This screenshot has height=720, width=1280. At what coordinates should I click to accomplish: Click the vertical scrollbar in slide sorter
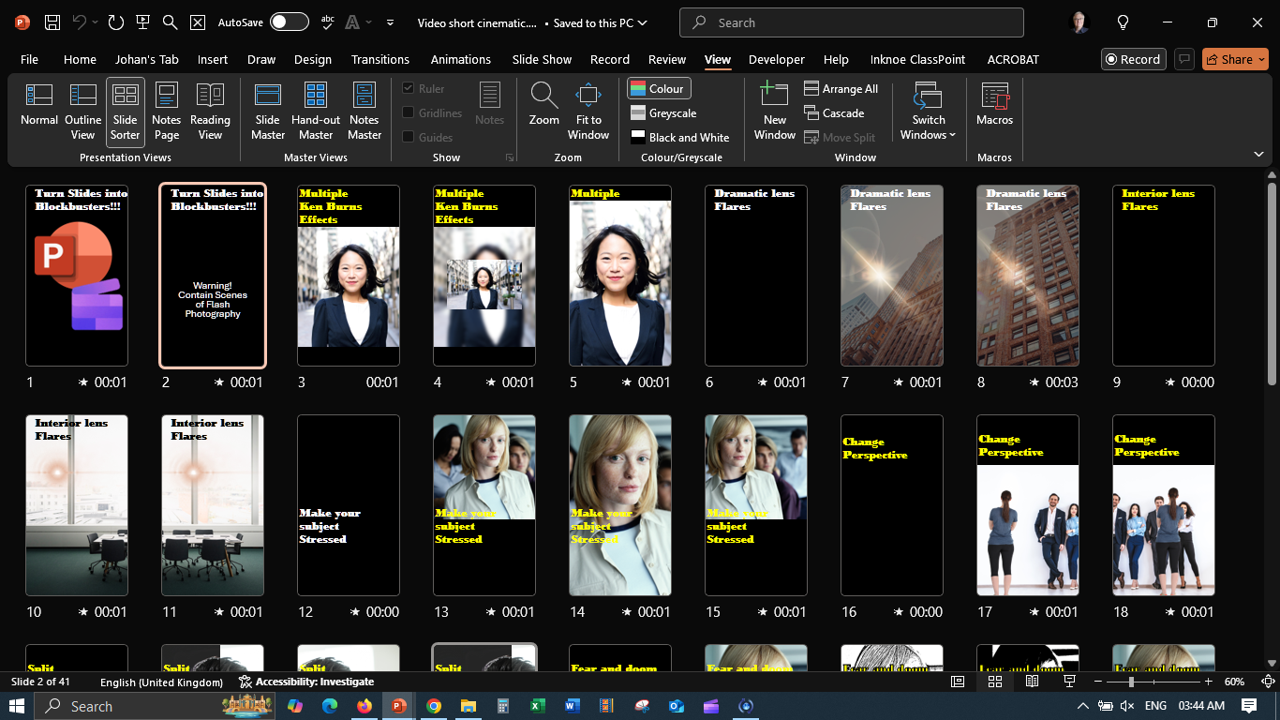pos(1271,282)
